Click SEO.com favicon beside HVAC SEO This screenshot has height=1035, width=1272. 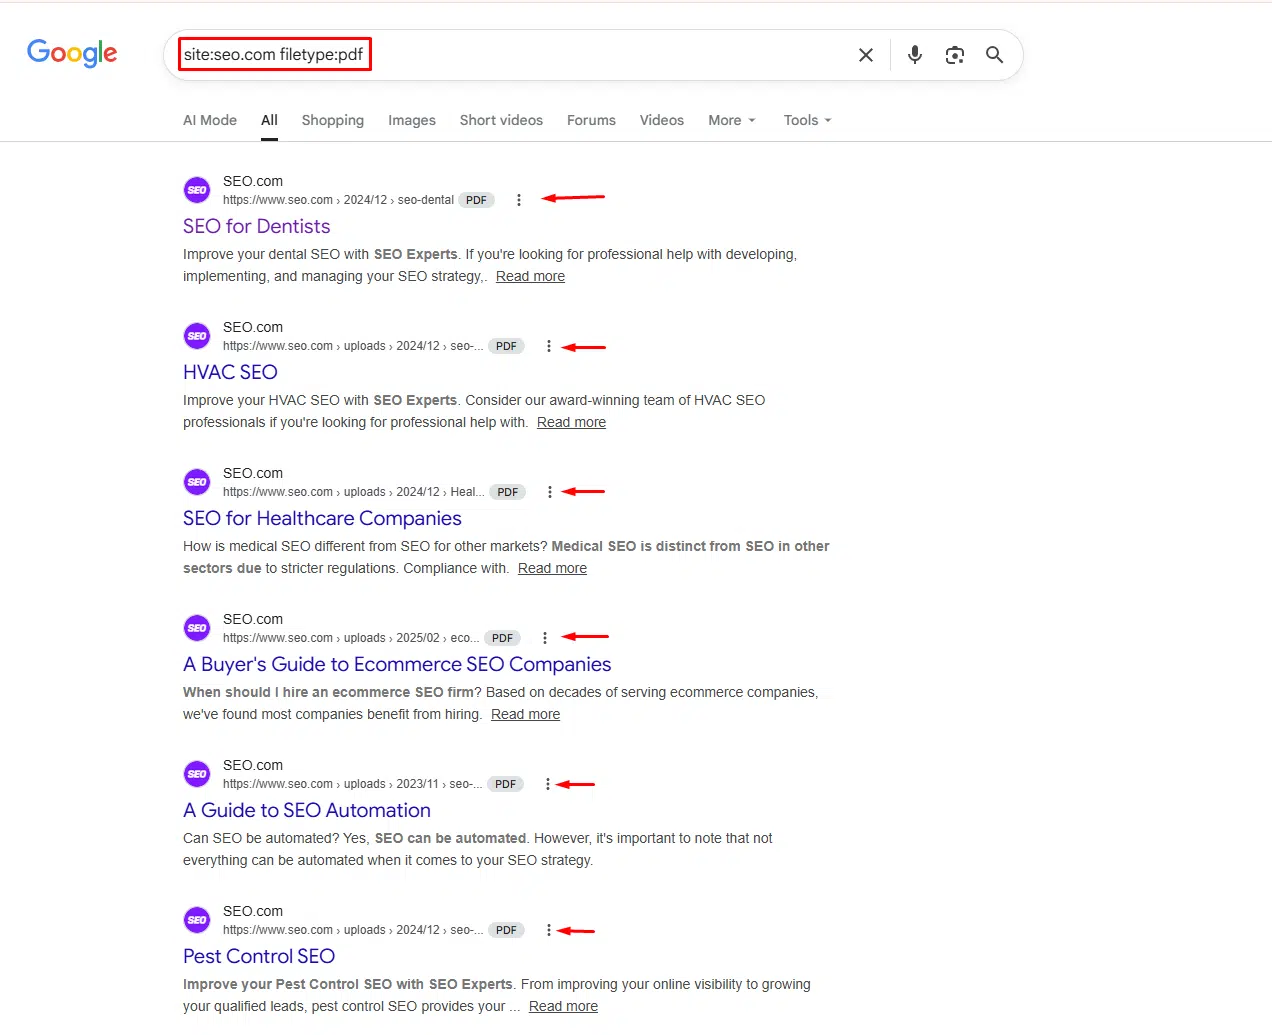(197, 336)
